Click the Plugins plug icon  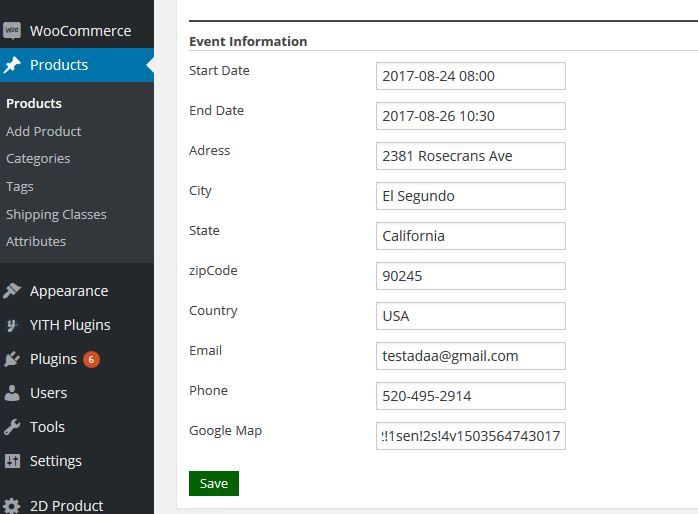[x=12, y=359]
